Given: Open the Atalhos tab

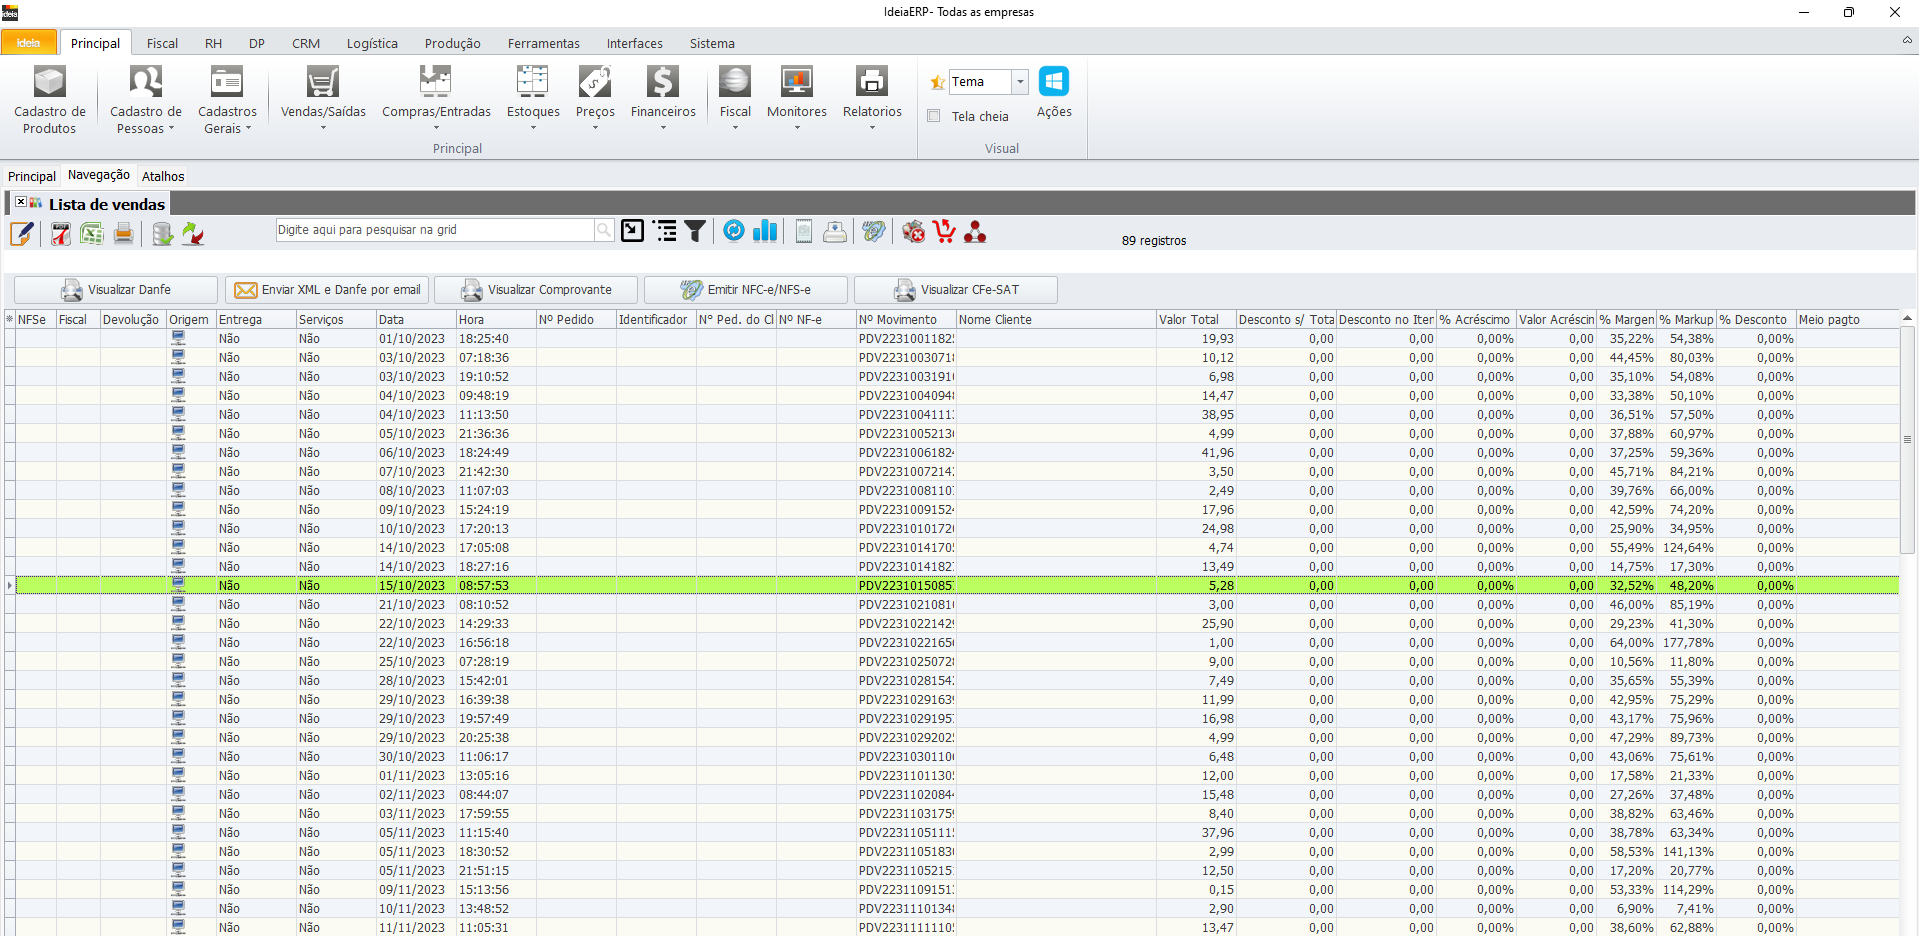Looking at the screenshot, I should pos(163,176).
